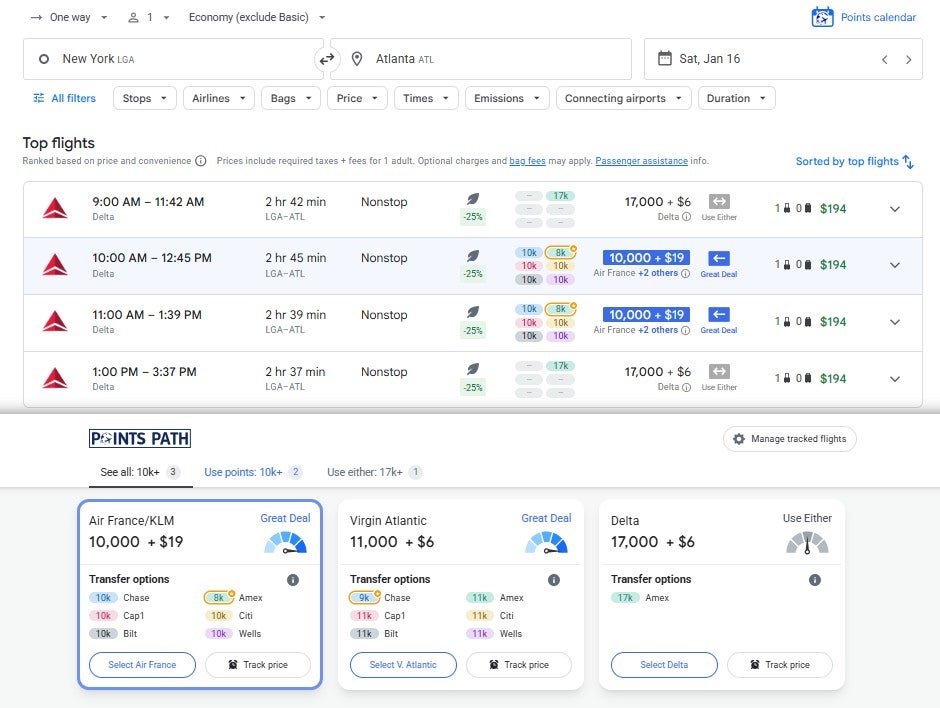This screenshot has width=940, height=708.
Task: Click the All filters link
Action: pyautogui.click(x=64, y=98)
